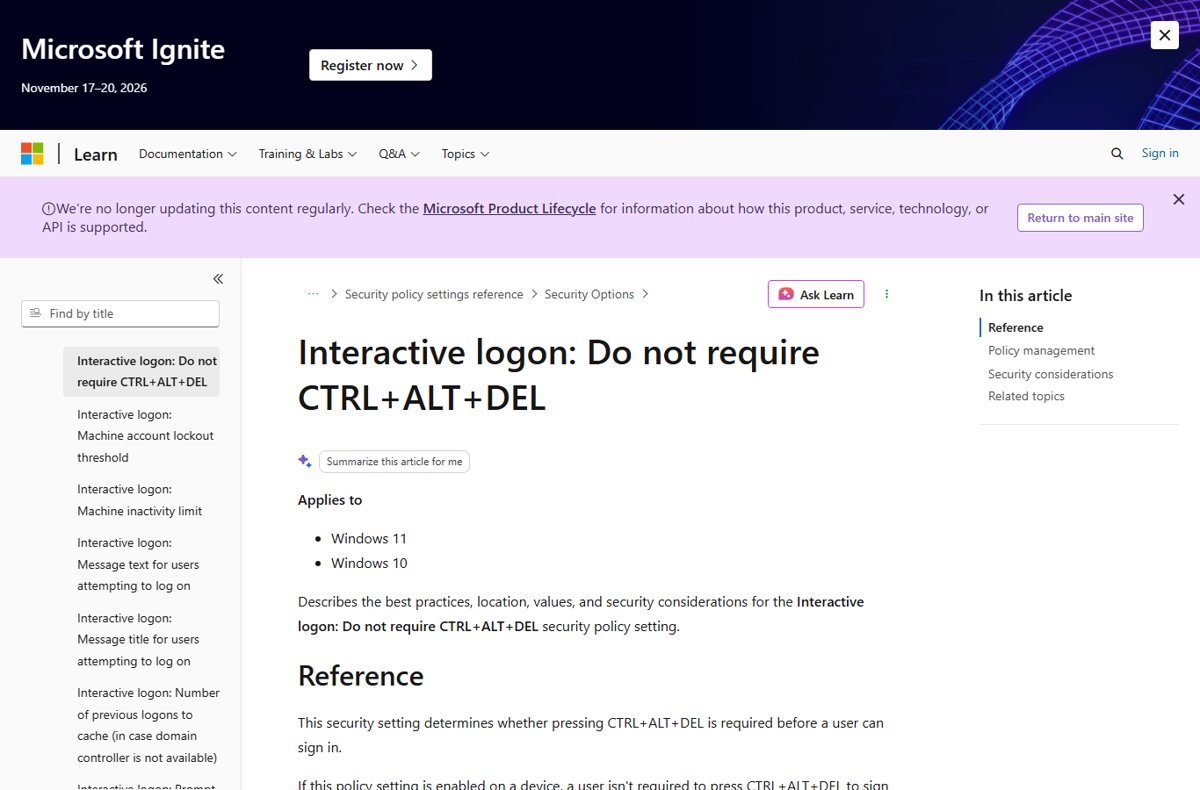Open the Security Options breadcrumb
The width and height of the screenshot is (1200, 790).
coord(589,294)
